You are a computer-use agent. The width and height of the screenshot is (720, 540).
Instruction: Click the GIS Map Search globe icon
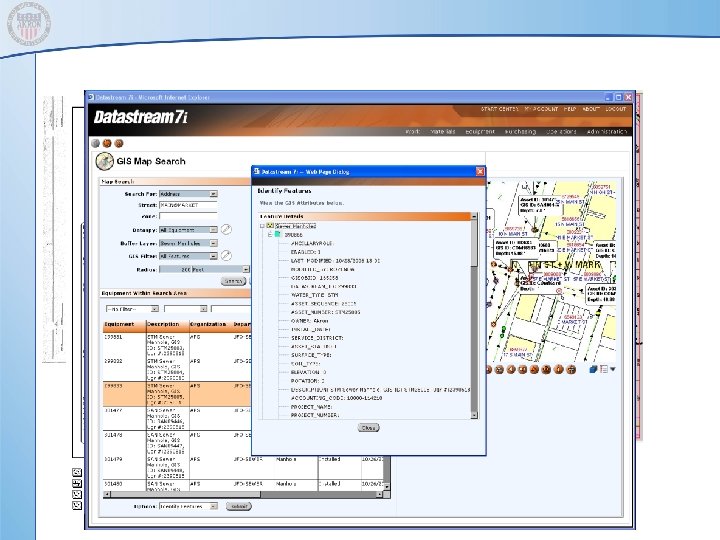(104, 161)
